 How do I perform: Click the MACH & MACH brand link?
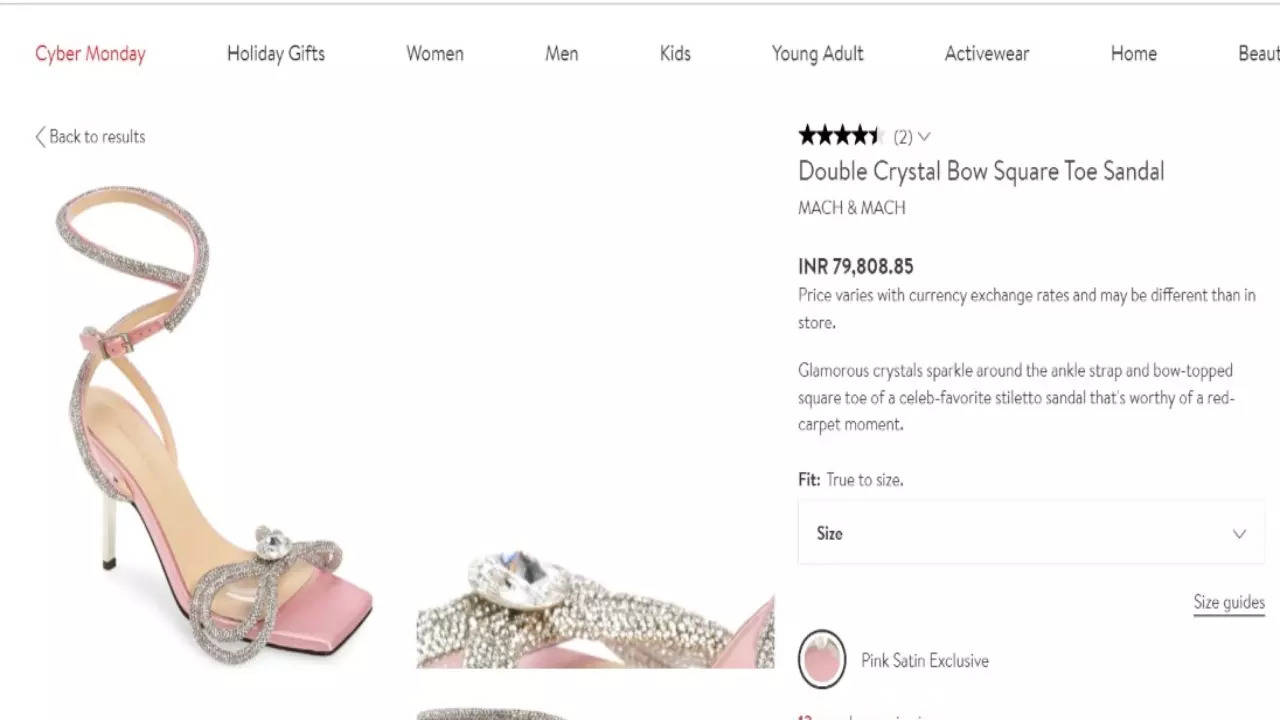851,208
